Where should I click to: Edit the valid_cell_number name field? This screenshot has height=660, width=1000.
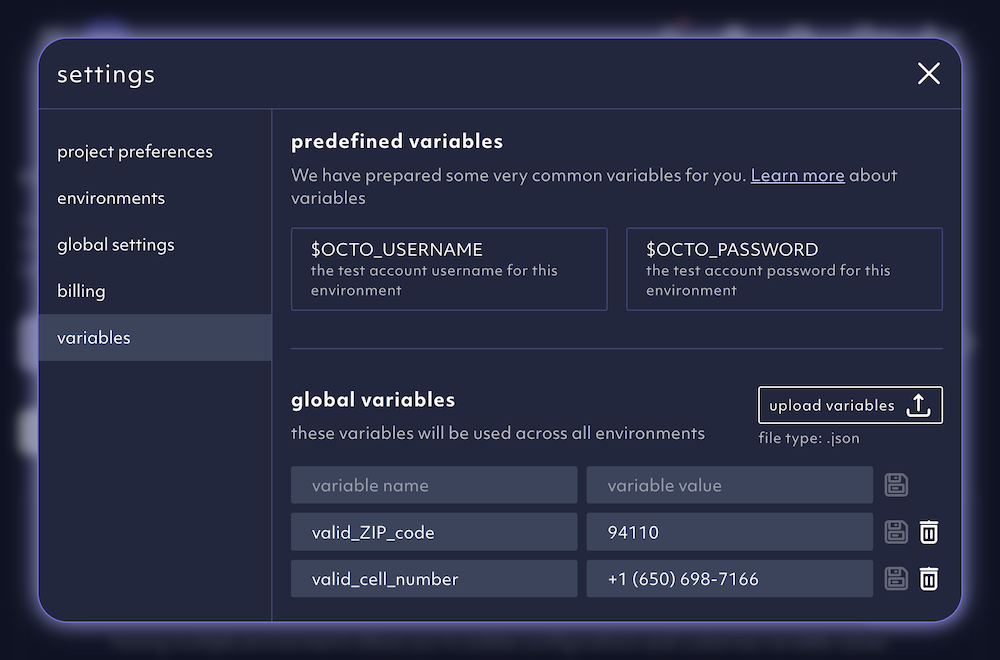click(x=434, y=578)
